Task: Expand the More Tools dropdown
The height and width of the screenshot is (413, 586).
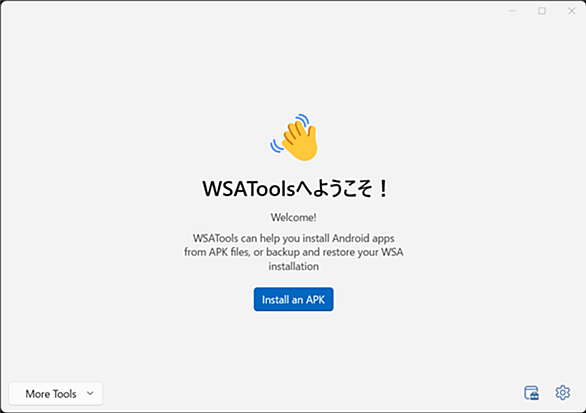Action: pyautogui.click(x=56, y=394)
